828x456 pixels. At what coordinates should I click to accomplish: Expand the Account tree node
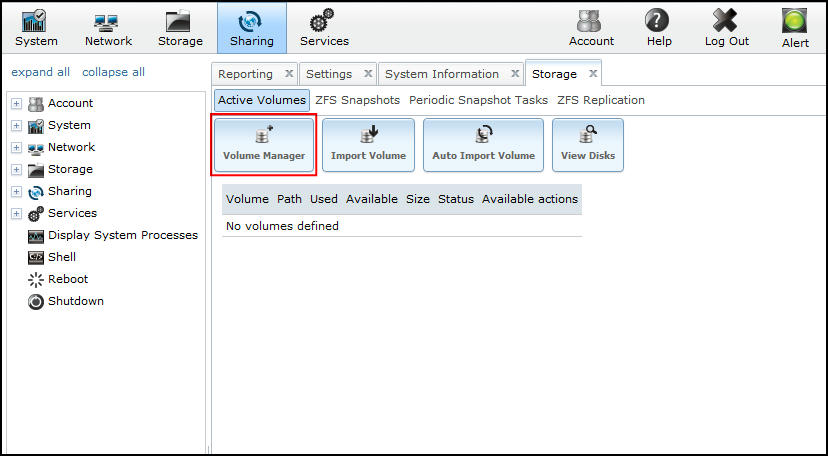click(x=16, y=103)
